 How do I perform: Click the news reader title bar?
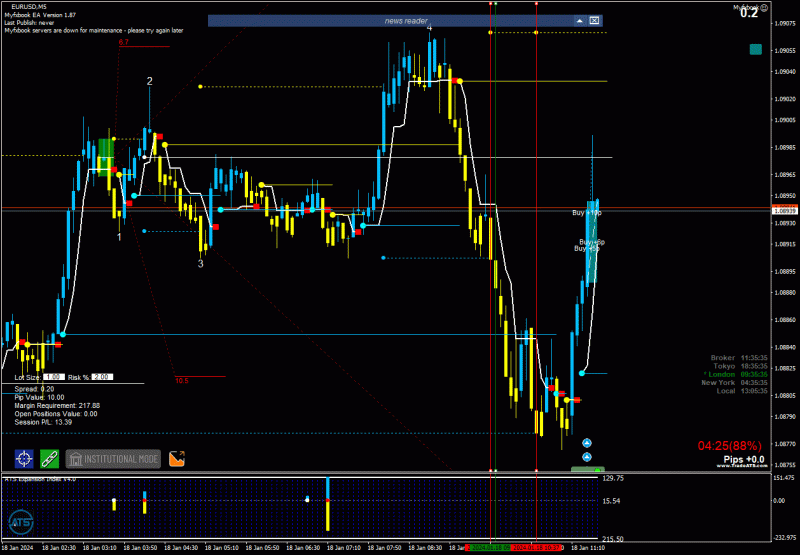pos(406,21)
